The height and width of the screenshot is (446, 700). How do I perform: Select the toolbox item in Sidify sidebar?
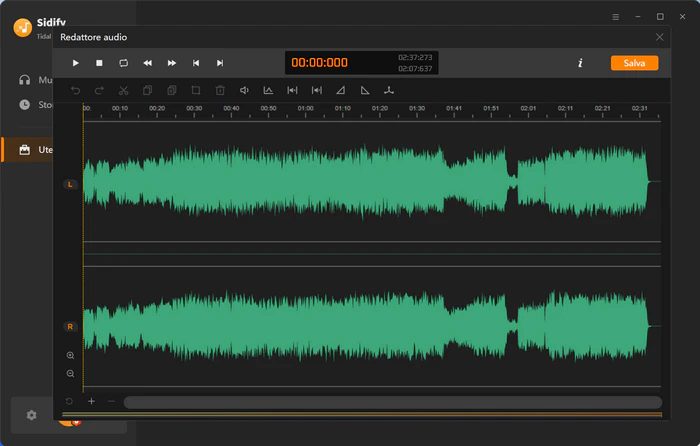[25, 150]
